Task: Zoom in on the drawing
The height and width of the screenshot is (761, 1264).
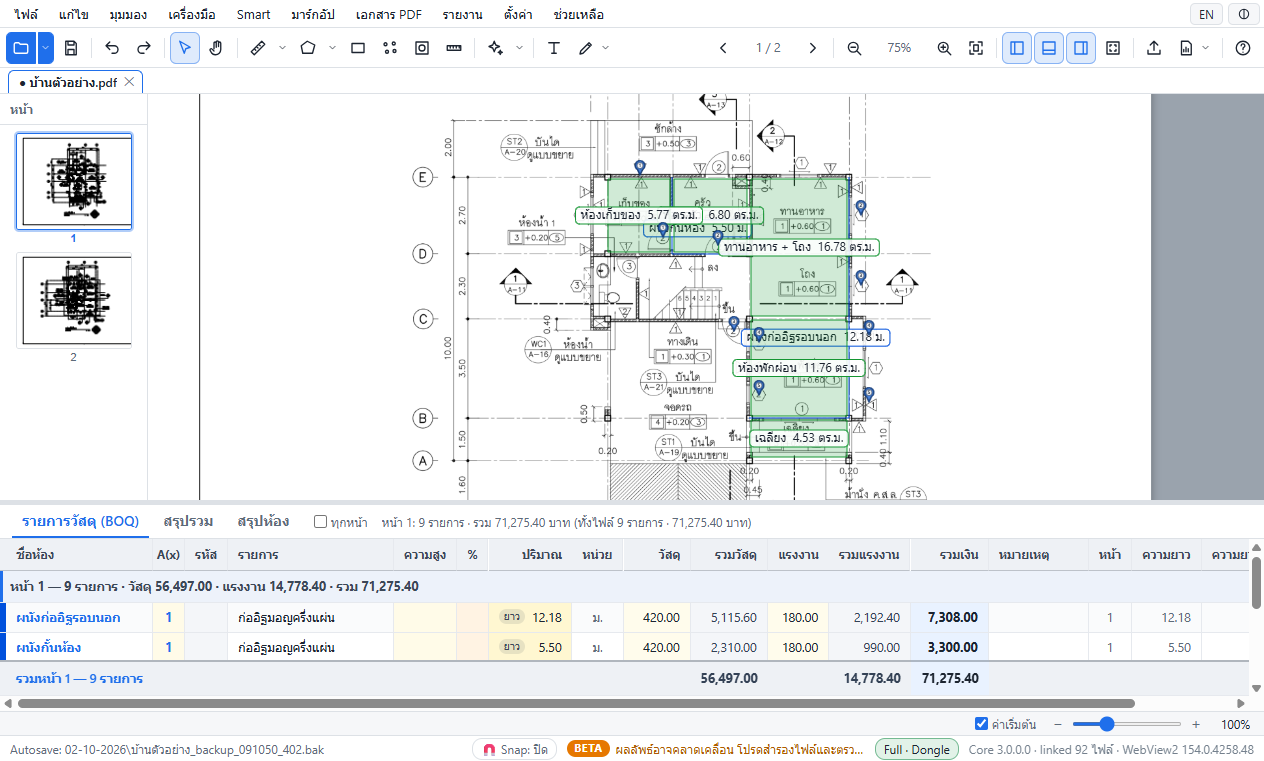Action: [944, 48]
